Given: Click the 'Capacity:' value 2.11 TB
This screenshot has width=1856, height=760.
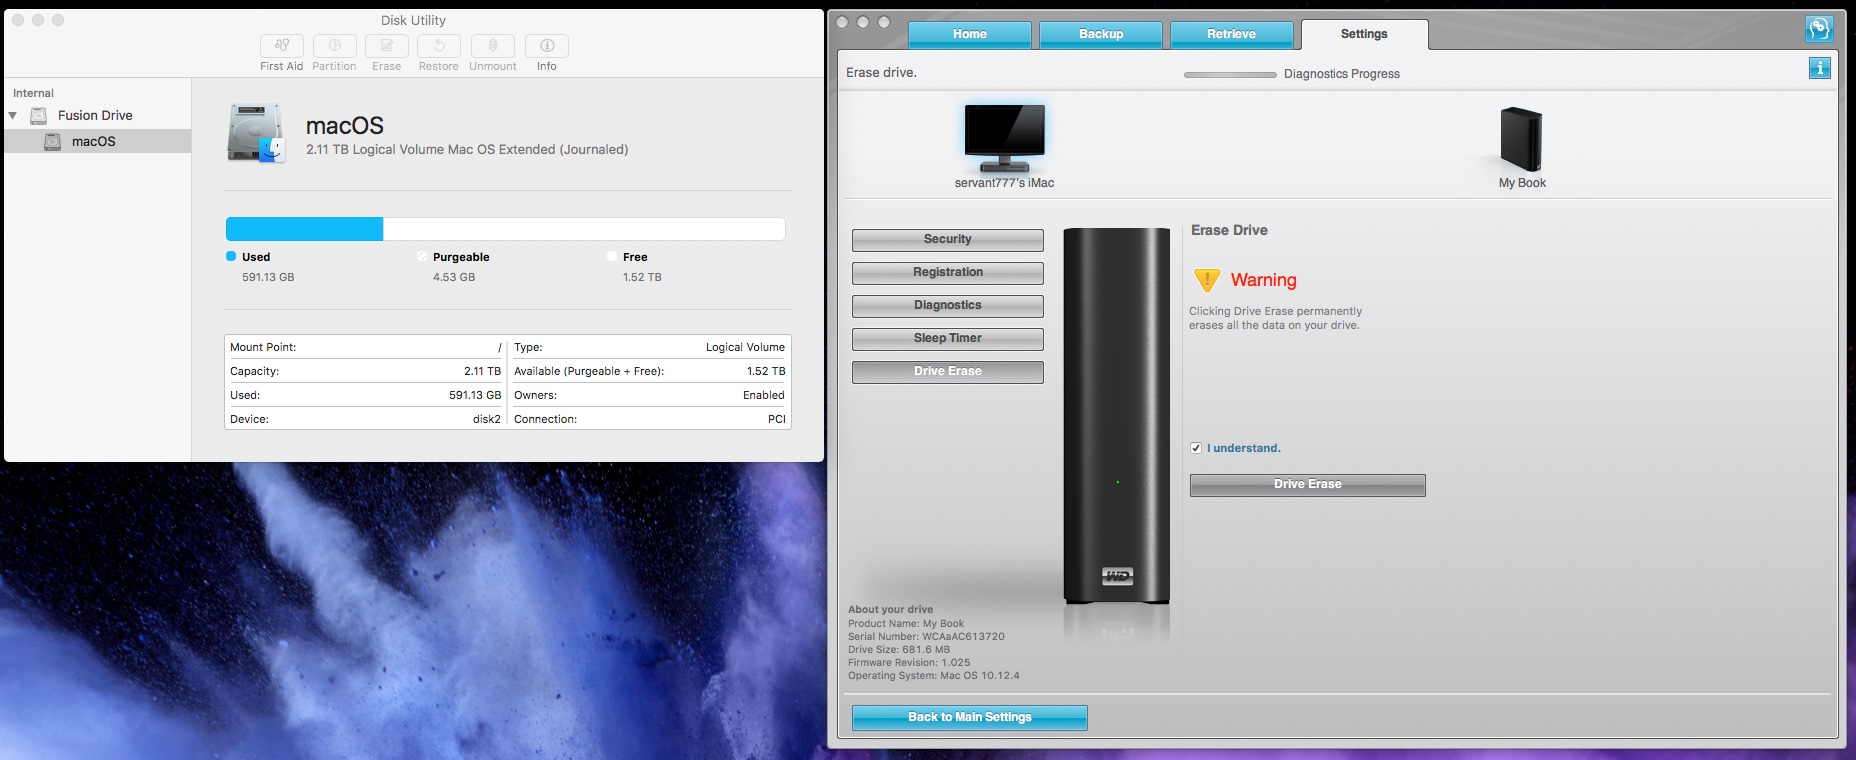Looking at the screenshot, I should [482, 371].
